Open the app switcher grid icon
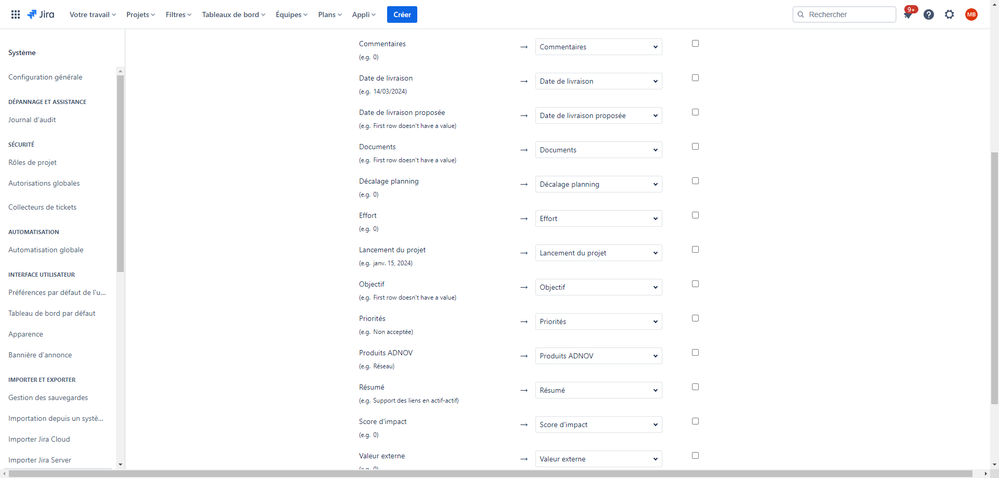The width and height of the screenshot is (999, 478). point(15,14)
